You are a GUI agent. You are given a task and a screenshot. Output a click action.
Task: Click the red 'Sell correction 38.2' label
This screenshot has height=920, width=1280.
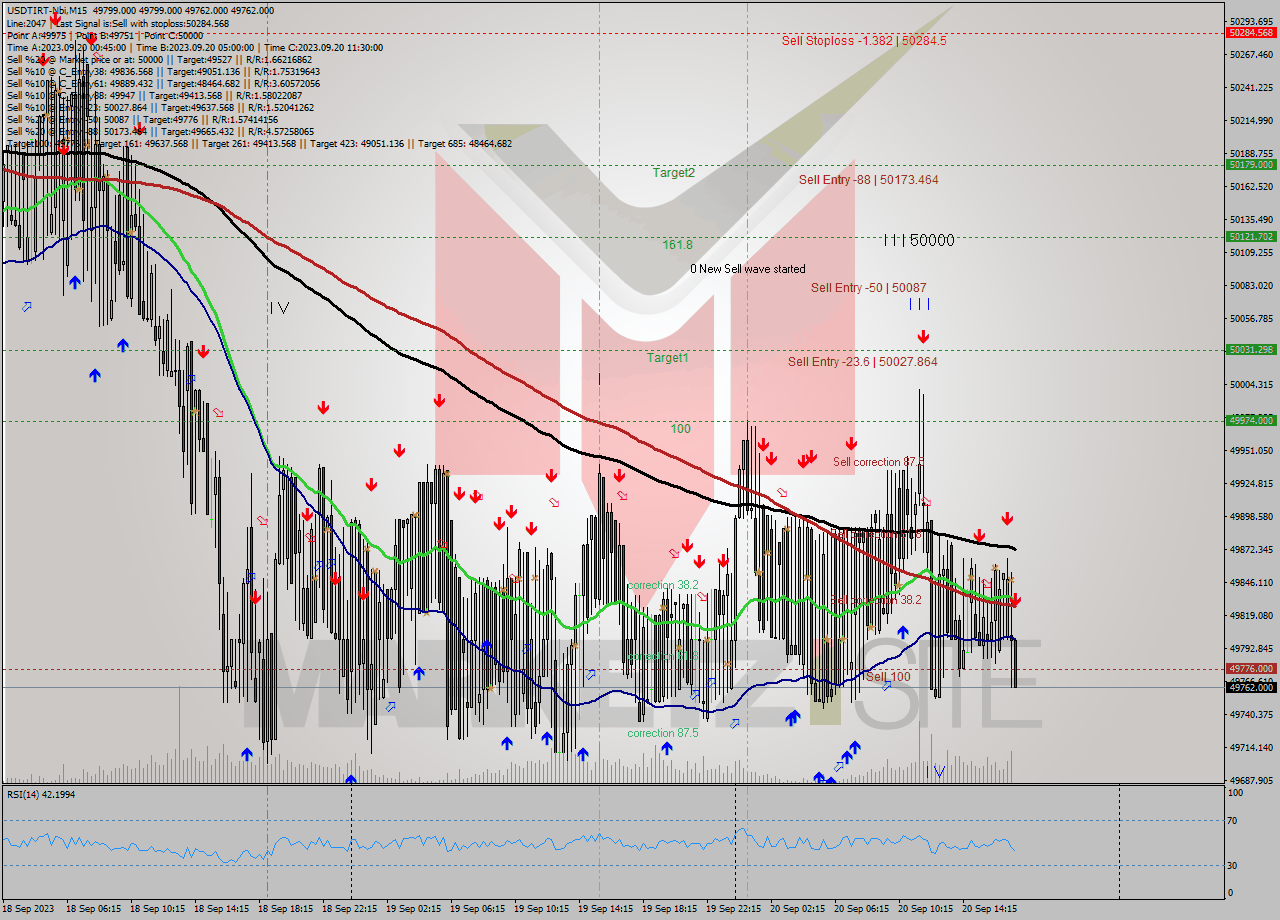[876, 600]
